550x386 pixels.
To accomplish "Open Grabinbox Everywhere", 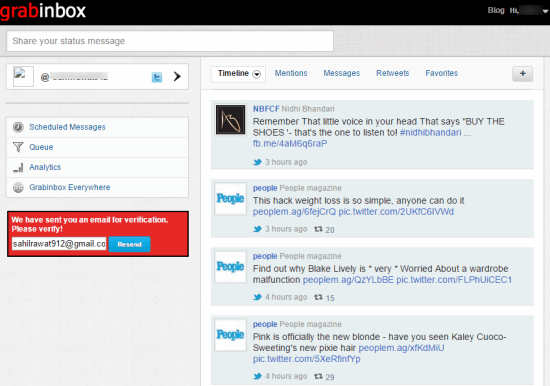I will [x=69, y=187].
